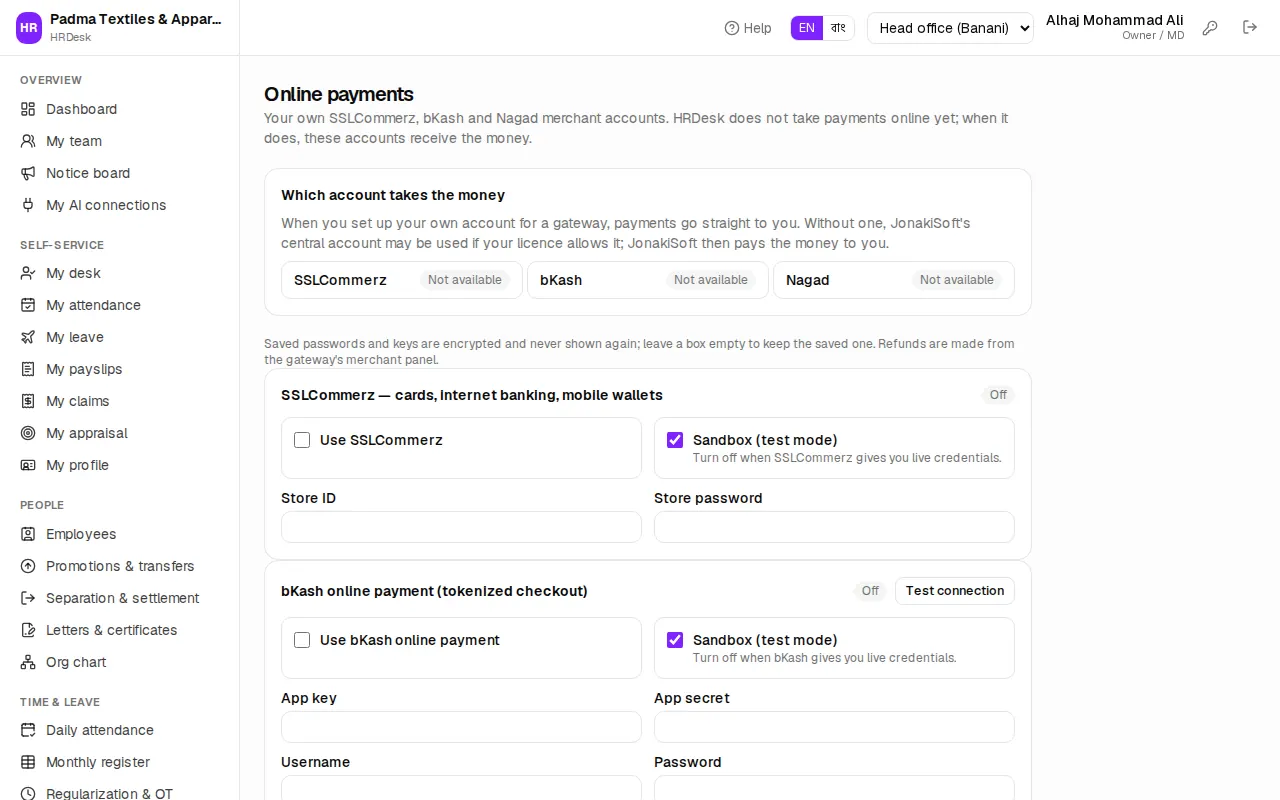
Task: Click the My payslips document icon
Action: click(x=28, y=369)
